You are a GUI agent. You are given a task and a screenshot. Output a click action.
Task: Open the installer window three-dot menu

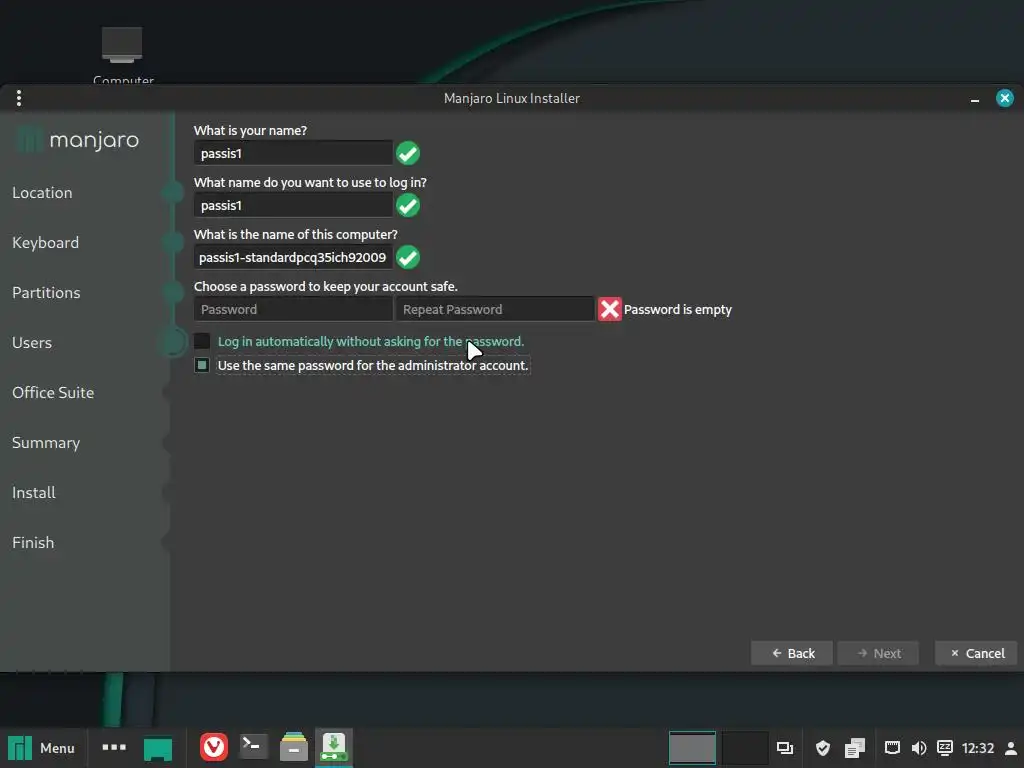pyautogui.click(x=19, y=98)
